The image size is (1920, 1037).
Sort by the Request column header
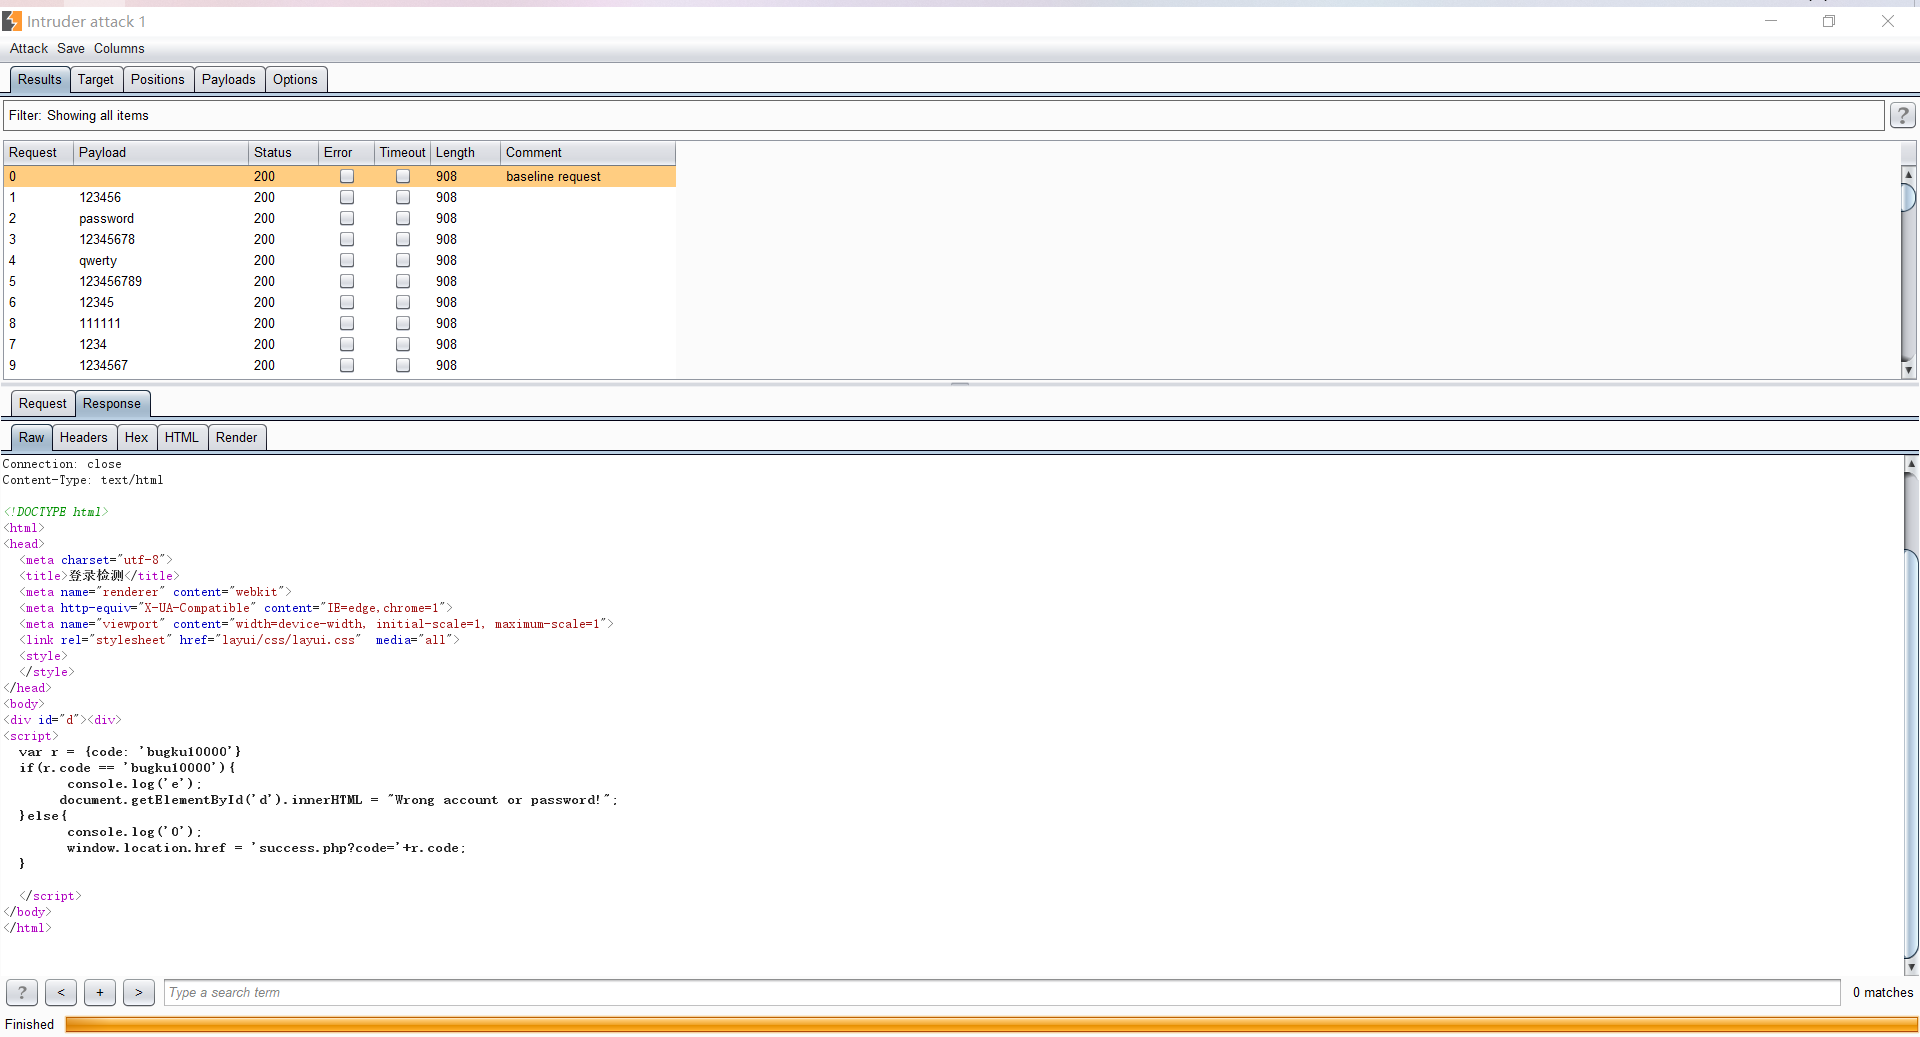[x=38, y=152]
